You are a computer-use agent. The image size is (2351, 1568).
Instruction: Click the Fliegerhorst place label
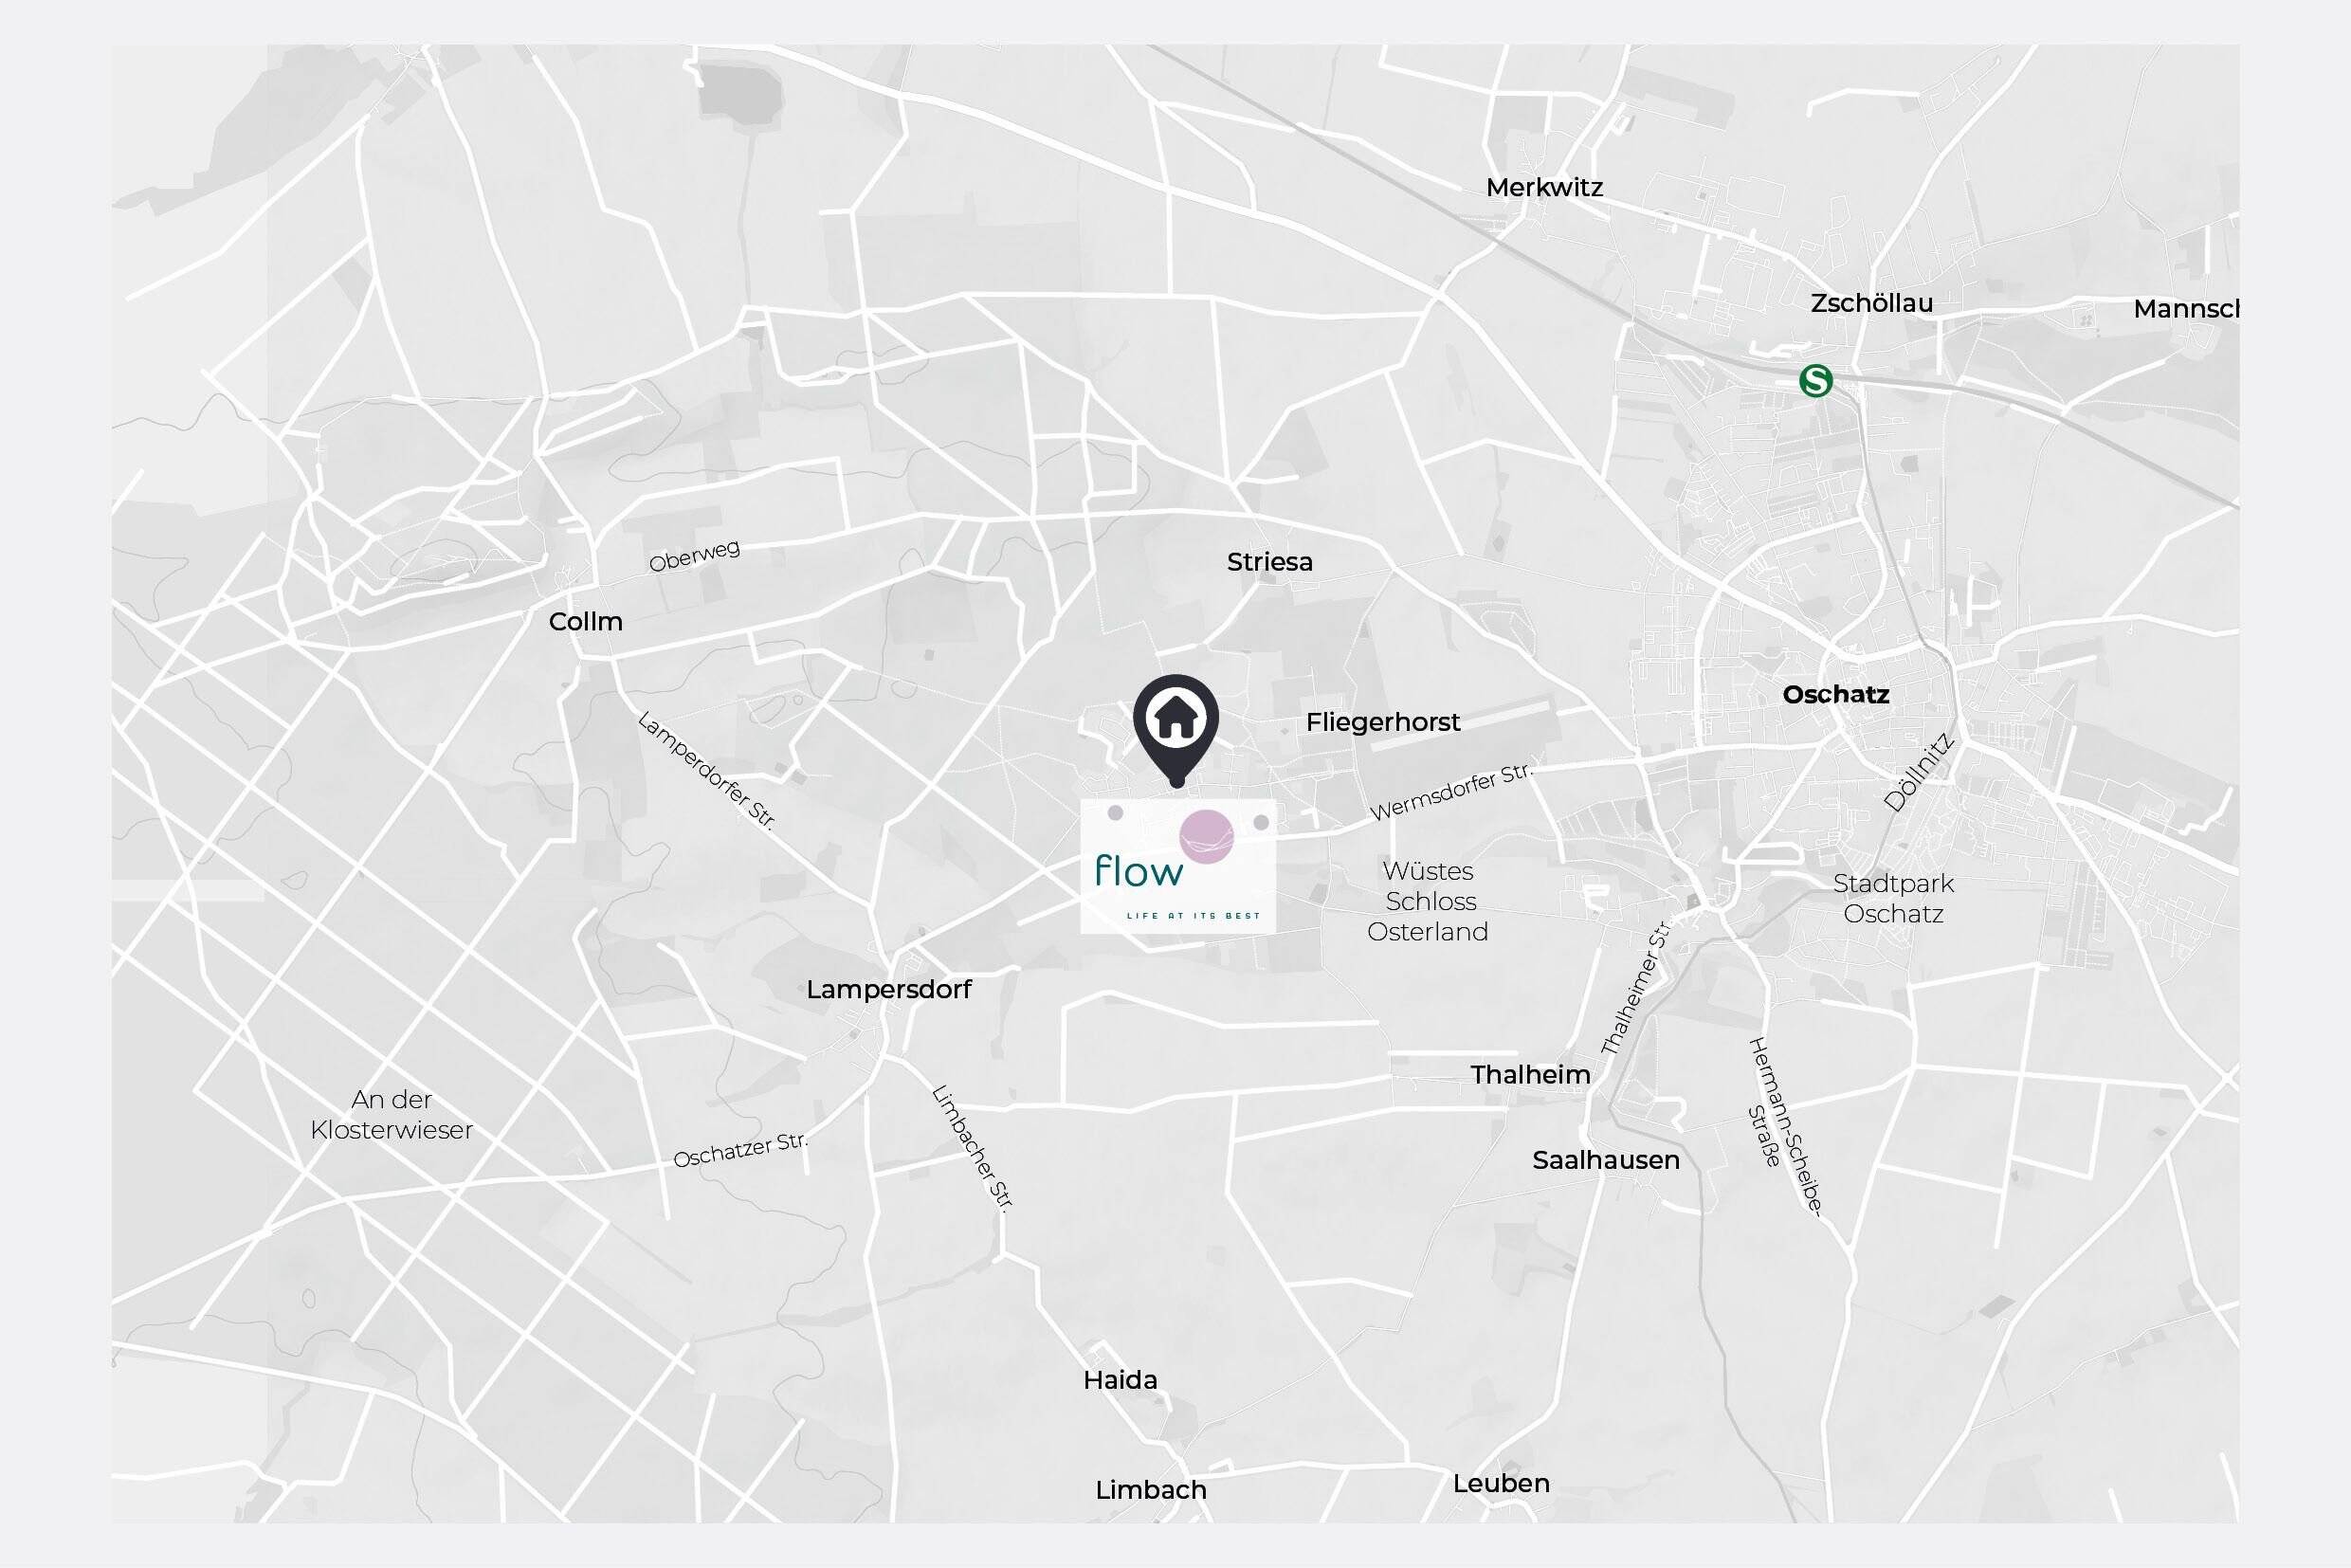(1383, 722)
